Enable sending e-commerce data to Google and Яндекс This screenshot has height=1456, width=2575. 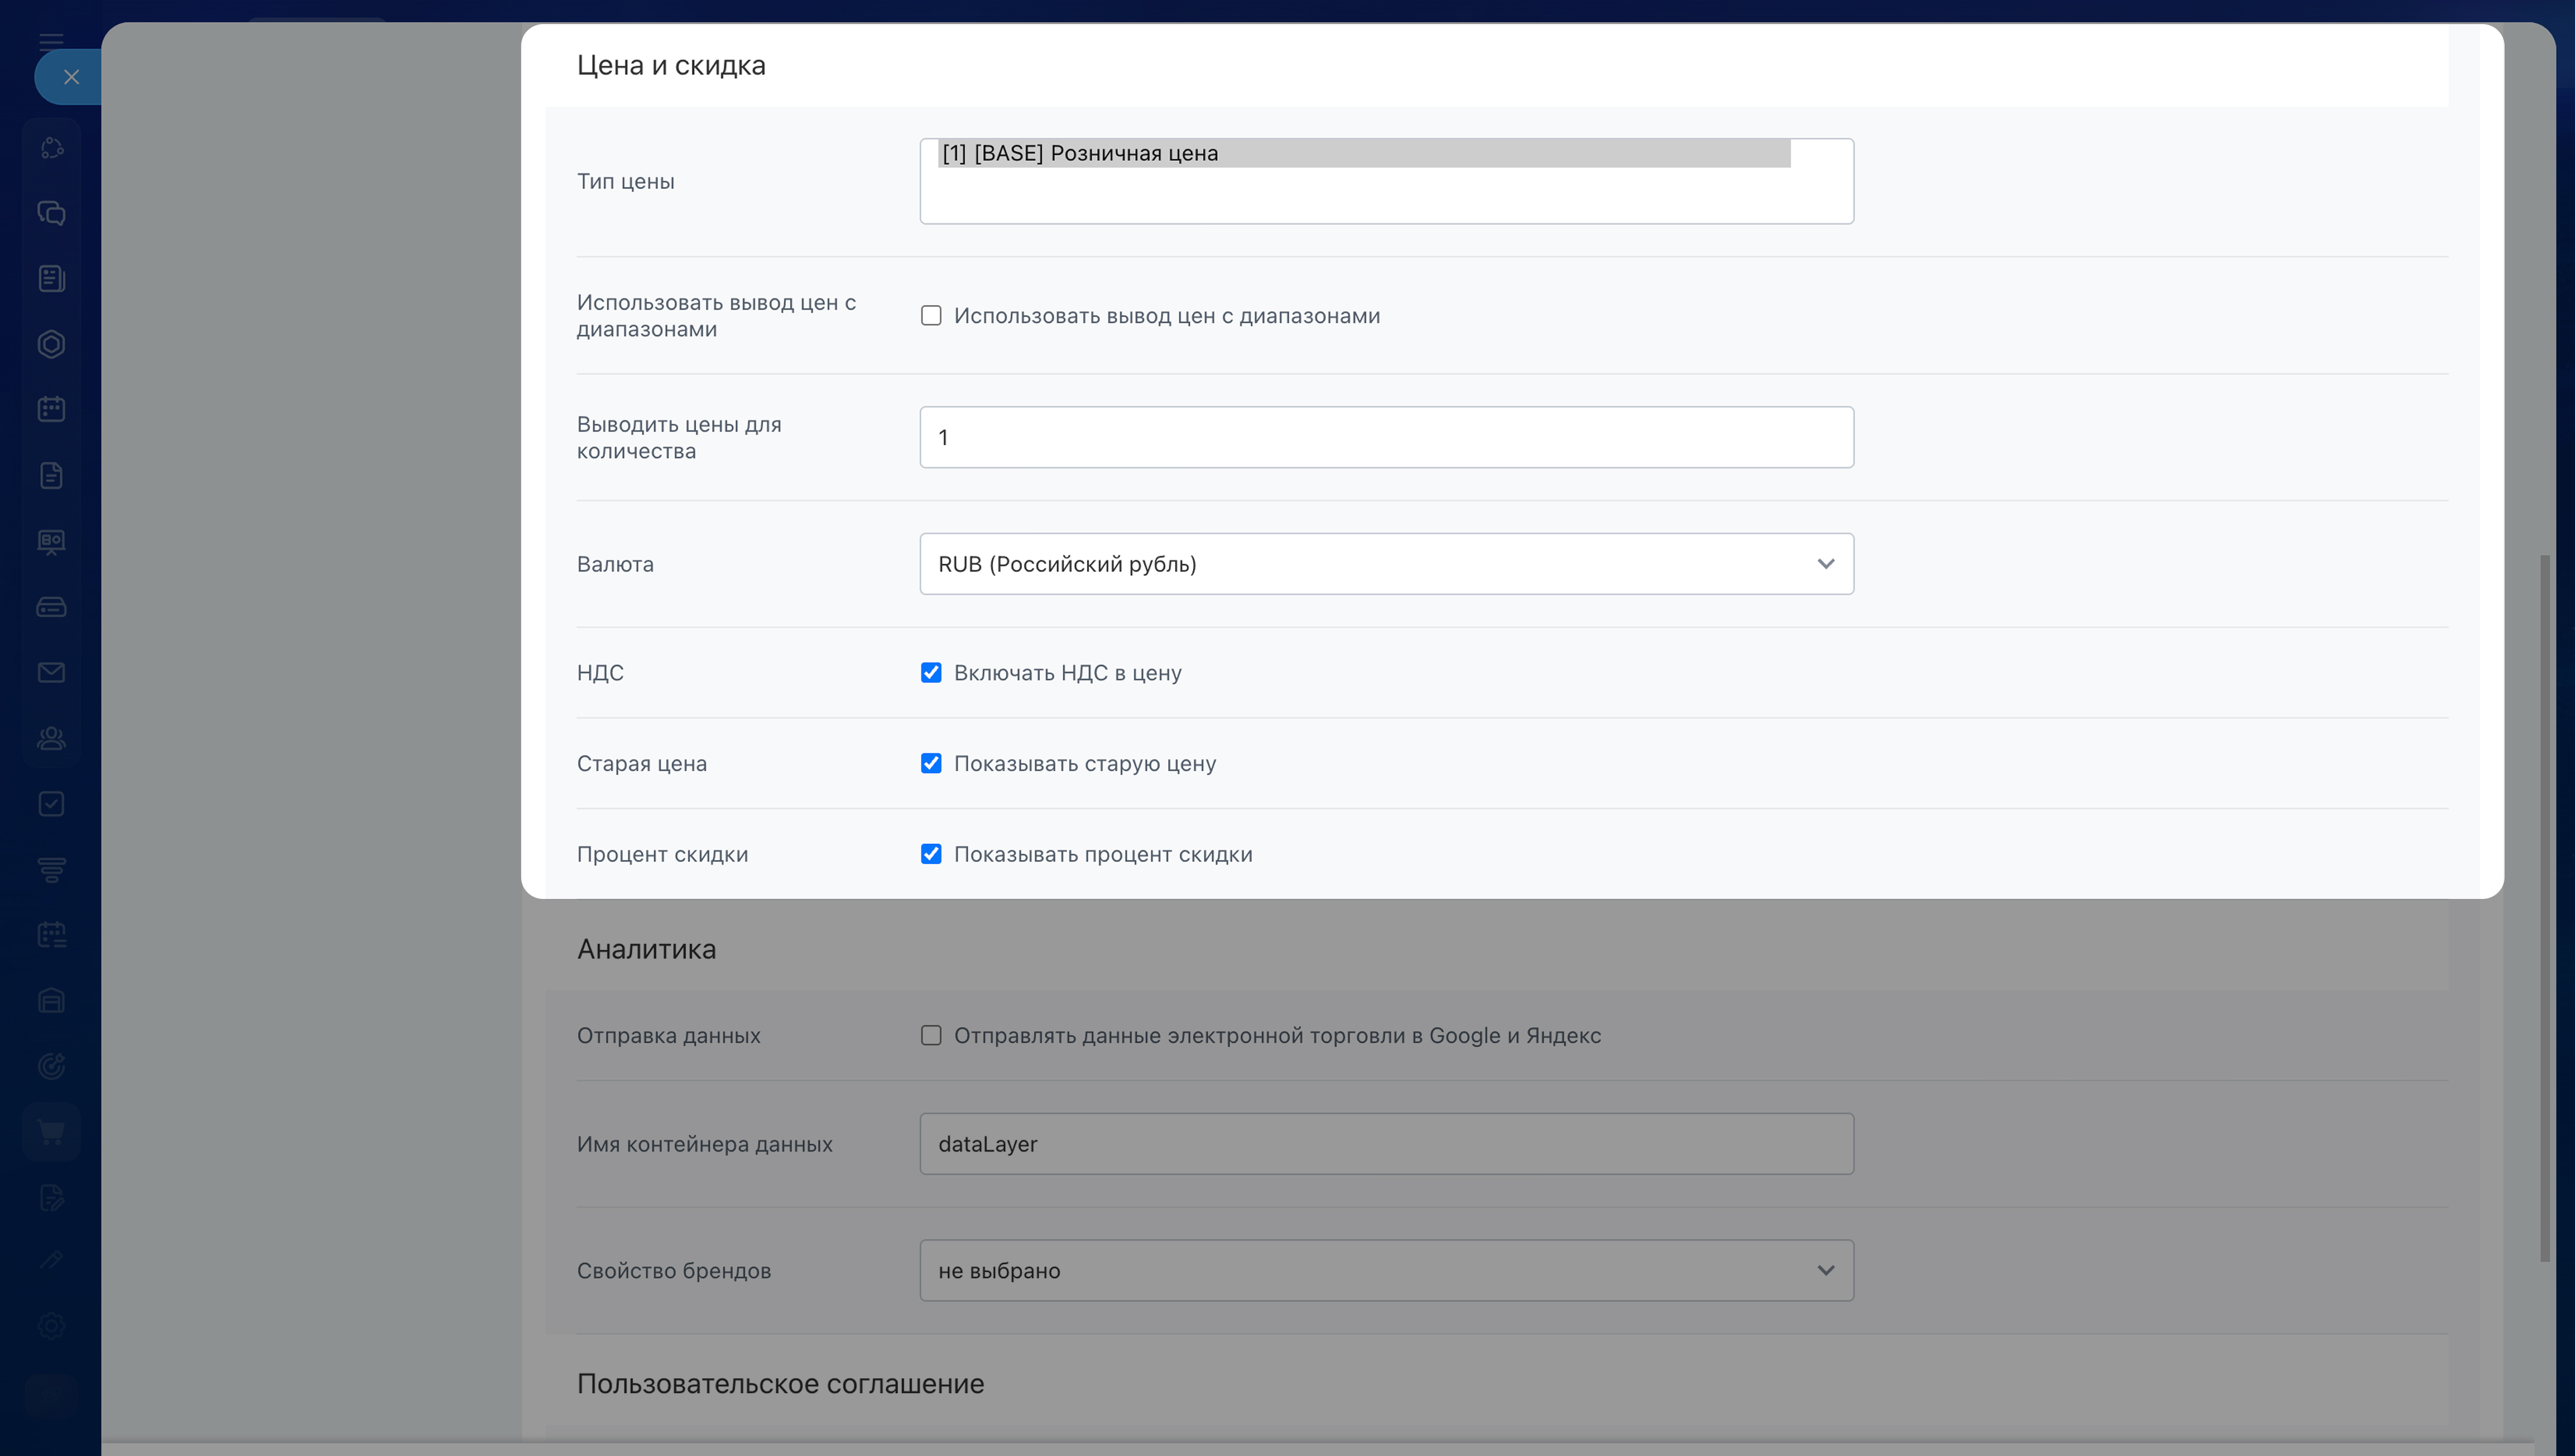coord(931,1036)
